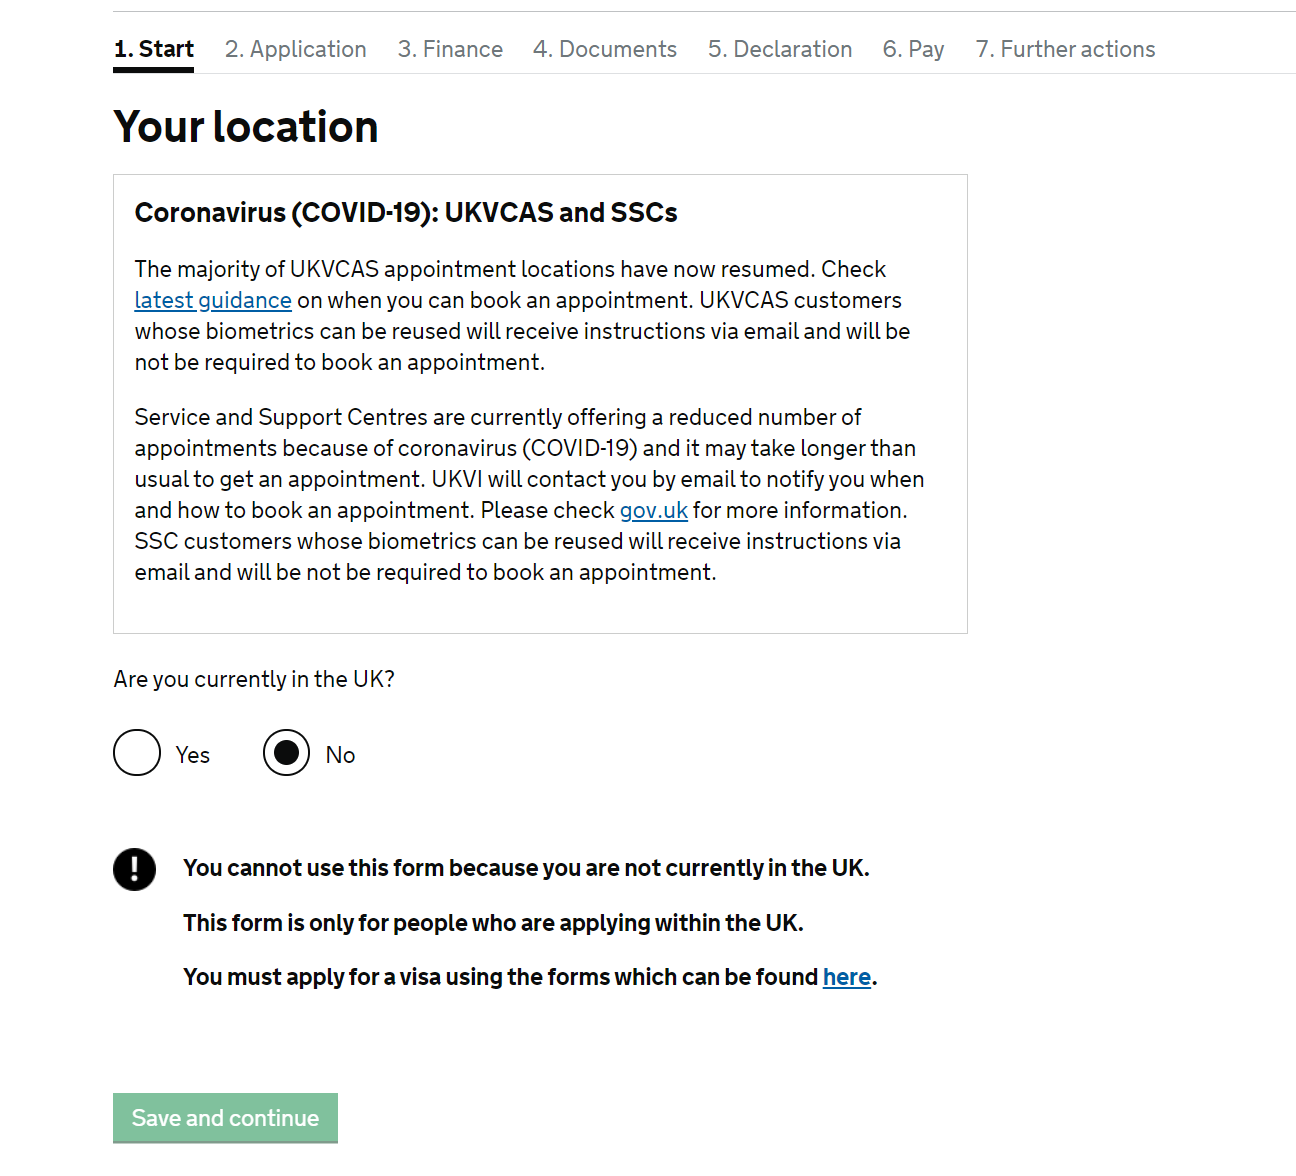Click the exclamation warning icon
1296x1176 pixels.
tap(134, 869)
